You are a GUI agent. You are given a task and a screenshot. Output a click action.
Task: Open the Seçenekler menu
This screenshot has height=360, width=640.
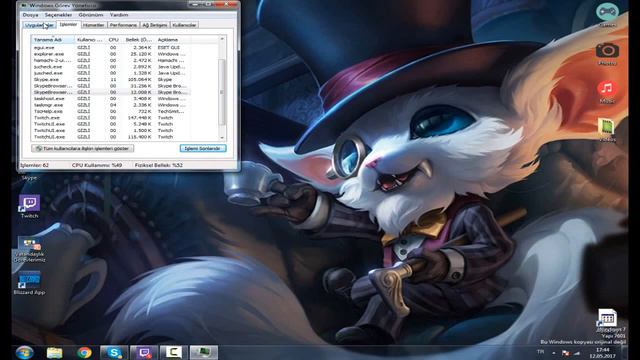tap(58, 15)
